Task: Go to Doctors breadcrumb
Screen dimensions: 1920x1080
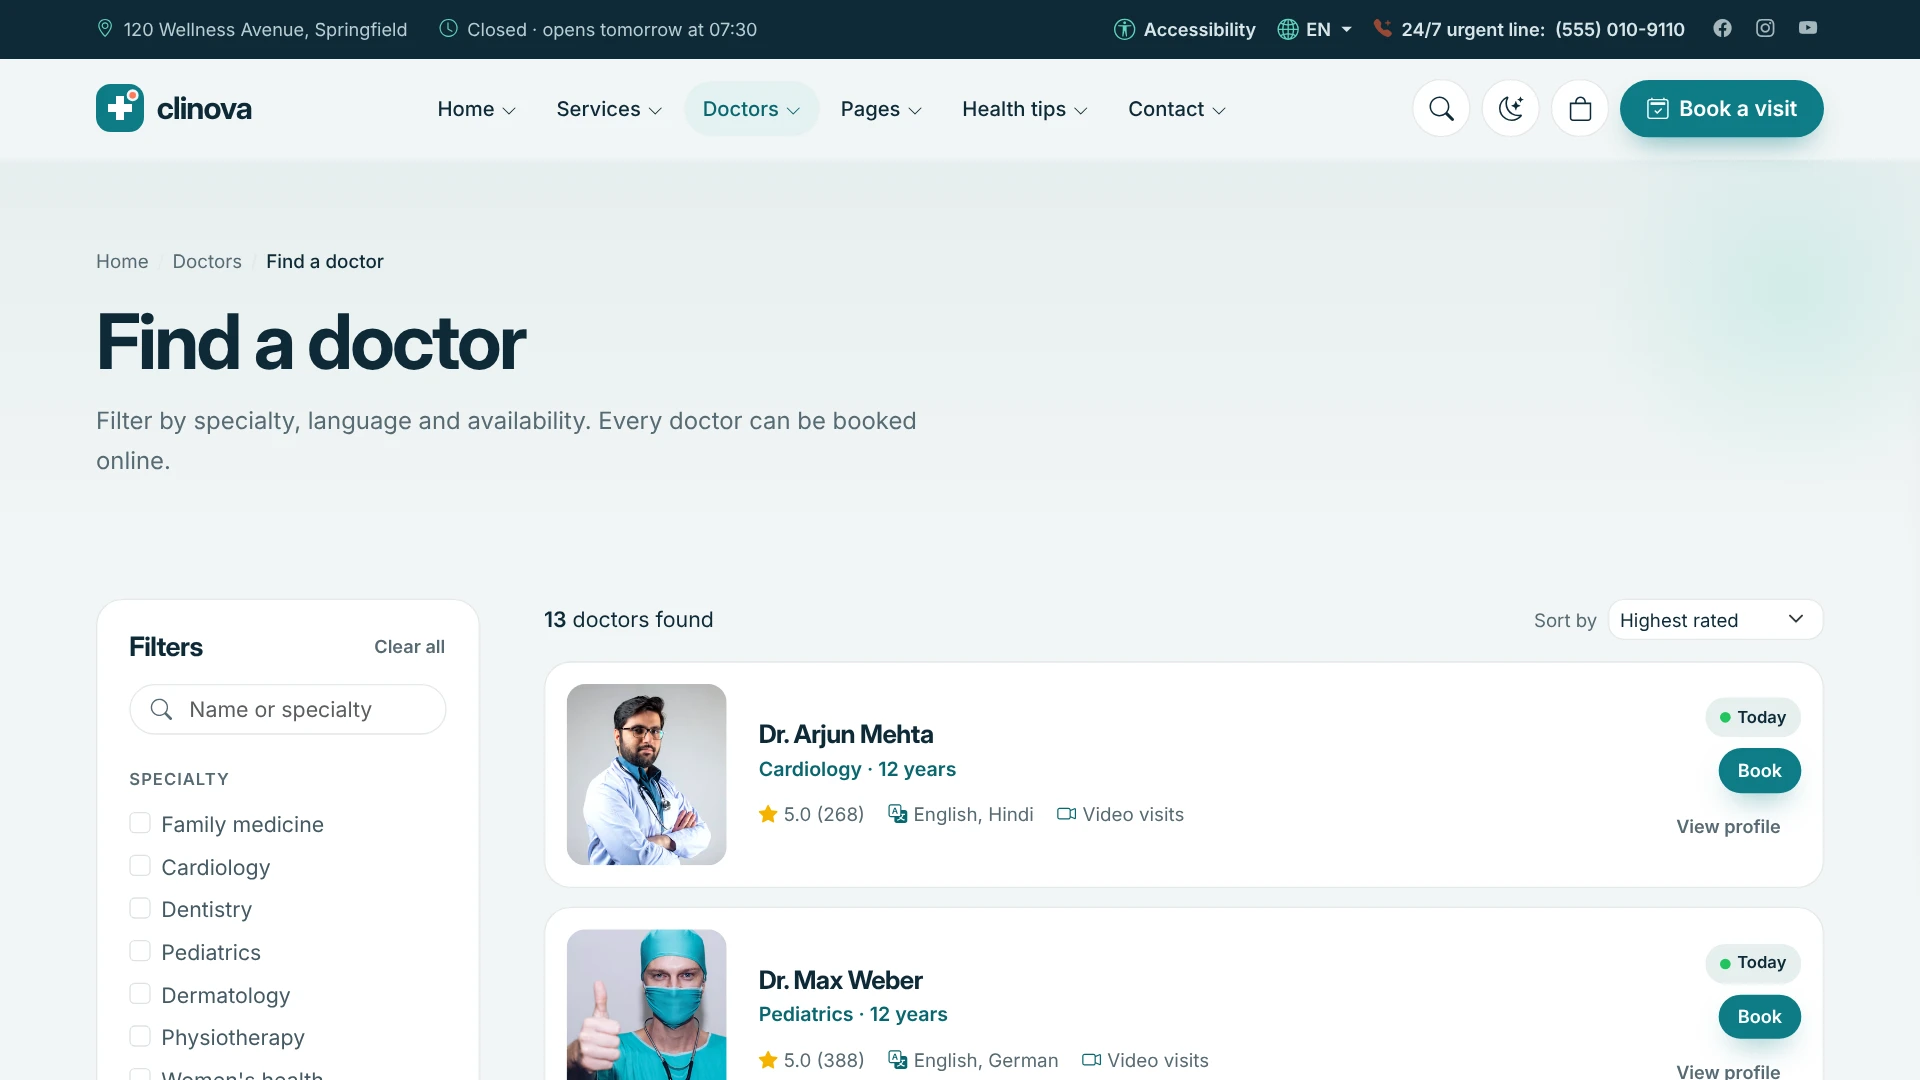Action: click(207, 261)
